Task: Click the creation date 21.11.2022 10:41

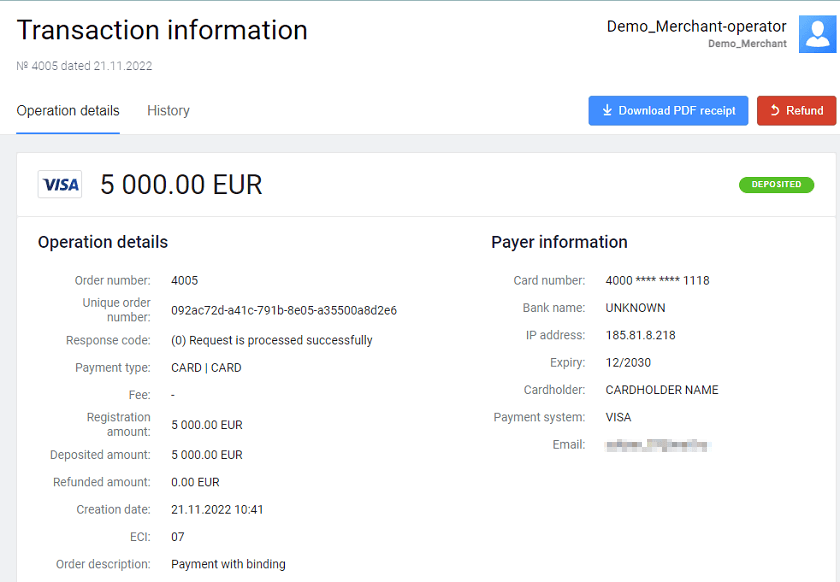Action: [x=217, y=510]
